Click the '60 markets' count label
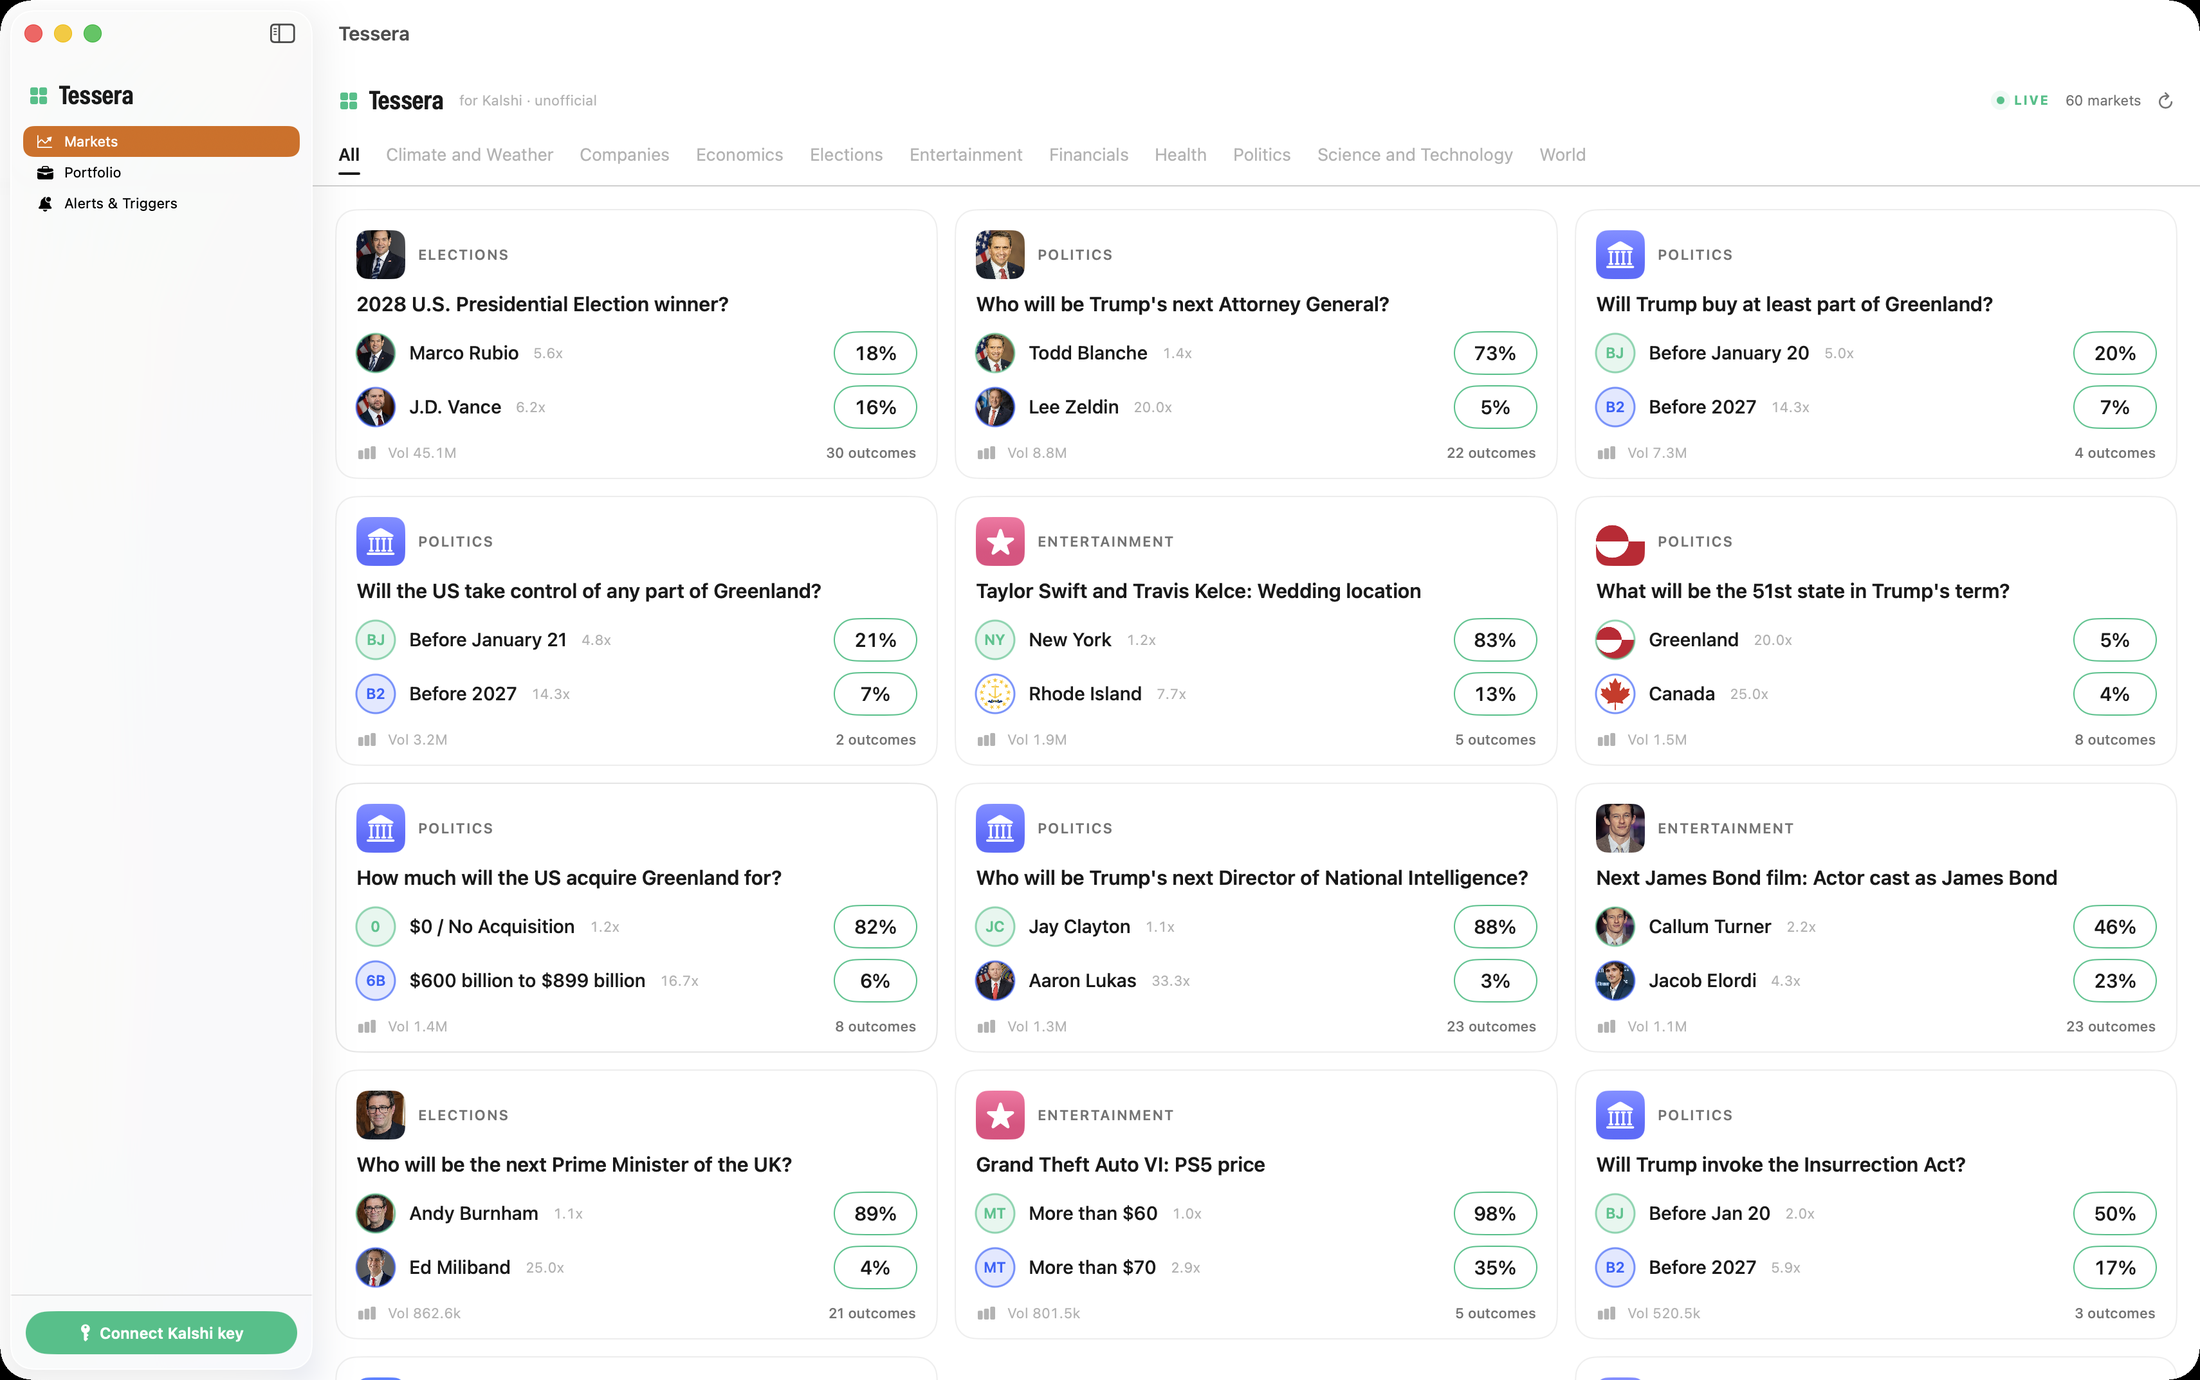2200x1380 pixels. pos(2103,101)
